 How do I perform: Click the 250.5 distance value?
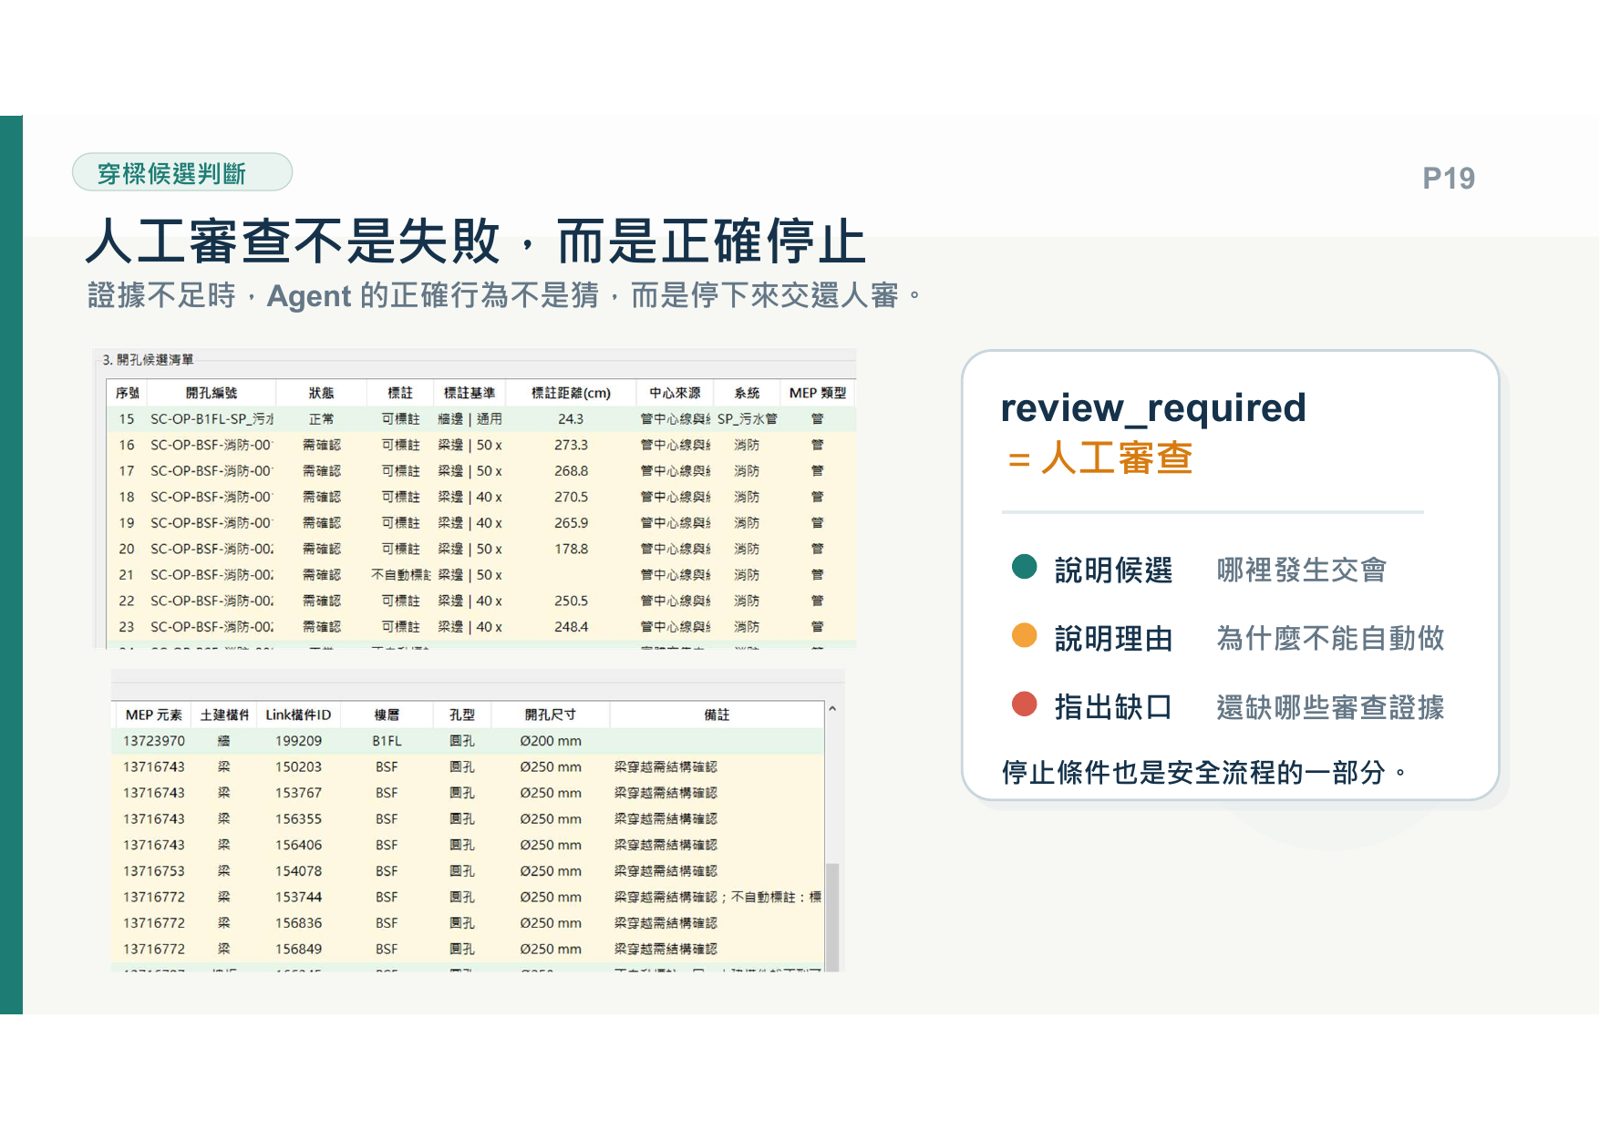coord(571,601)
